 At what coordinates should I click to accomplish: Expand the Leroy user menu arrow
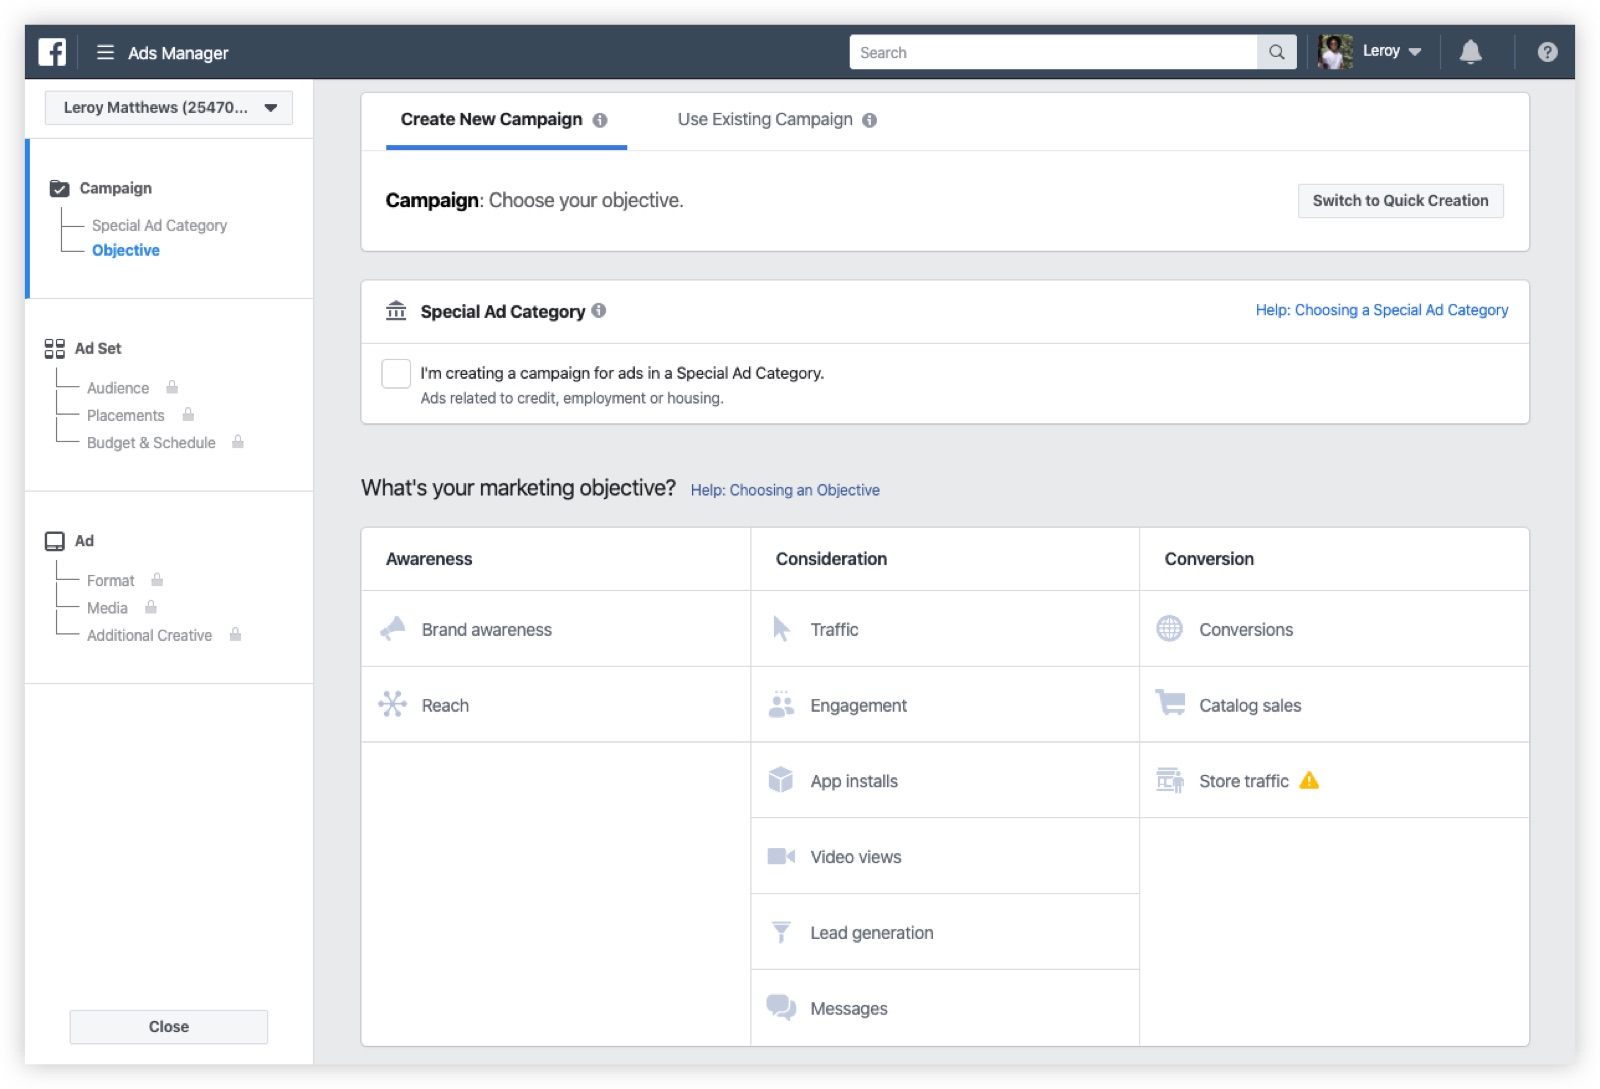(x=1414, y=52)
